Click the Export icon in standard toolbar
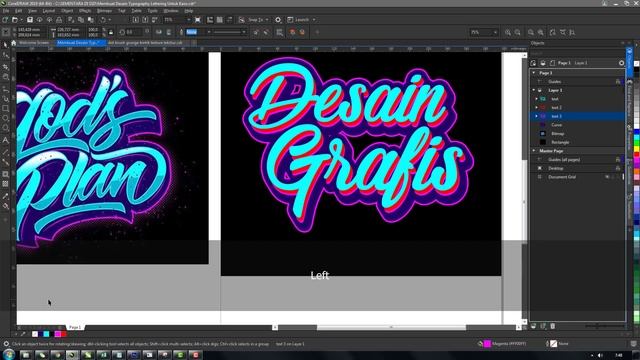640x360 pixels. point(145,20)
